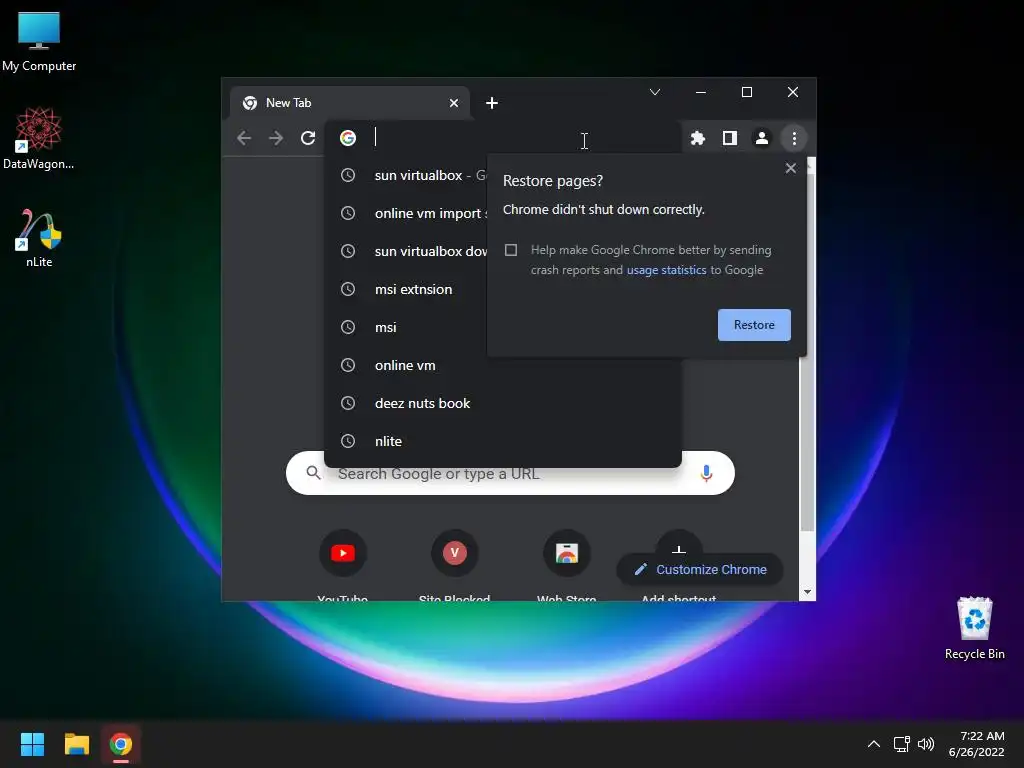The height and width of the screenshot is (768, 1024).
Task: Choose the suggestion 'nlite'
Action: coord(503,441)
